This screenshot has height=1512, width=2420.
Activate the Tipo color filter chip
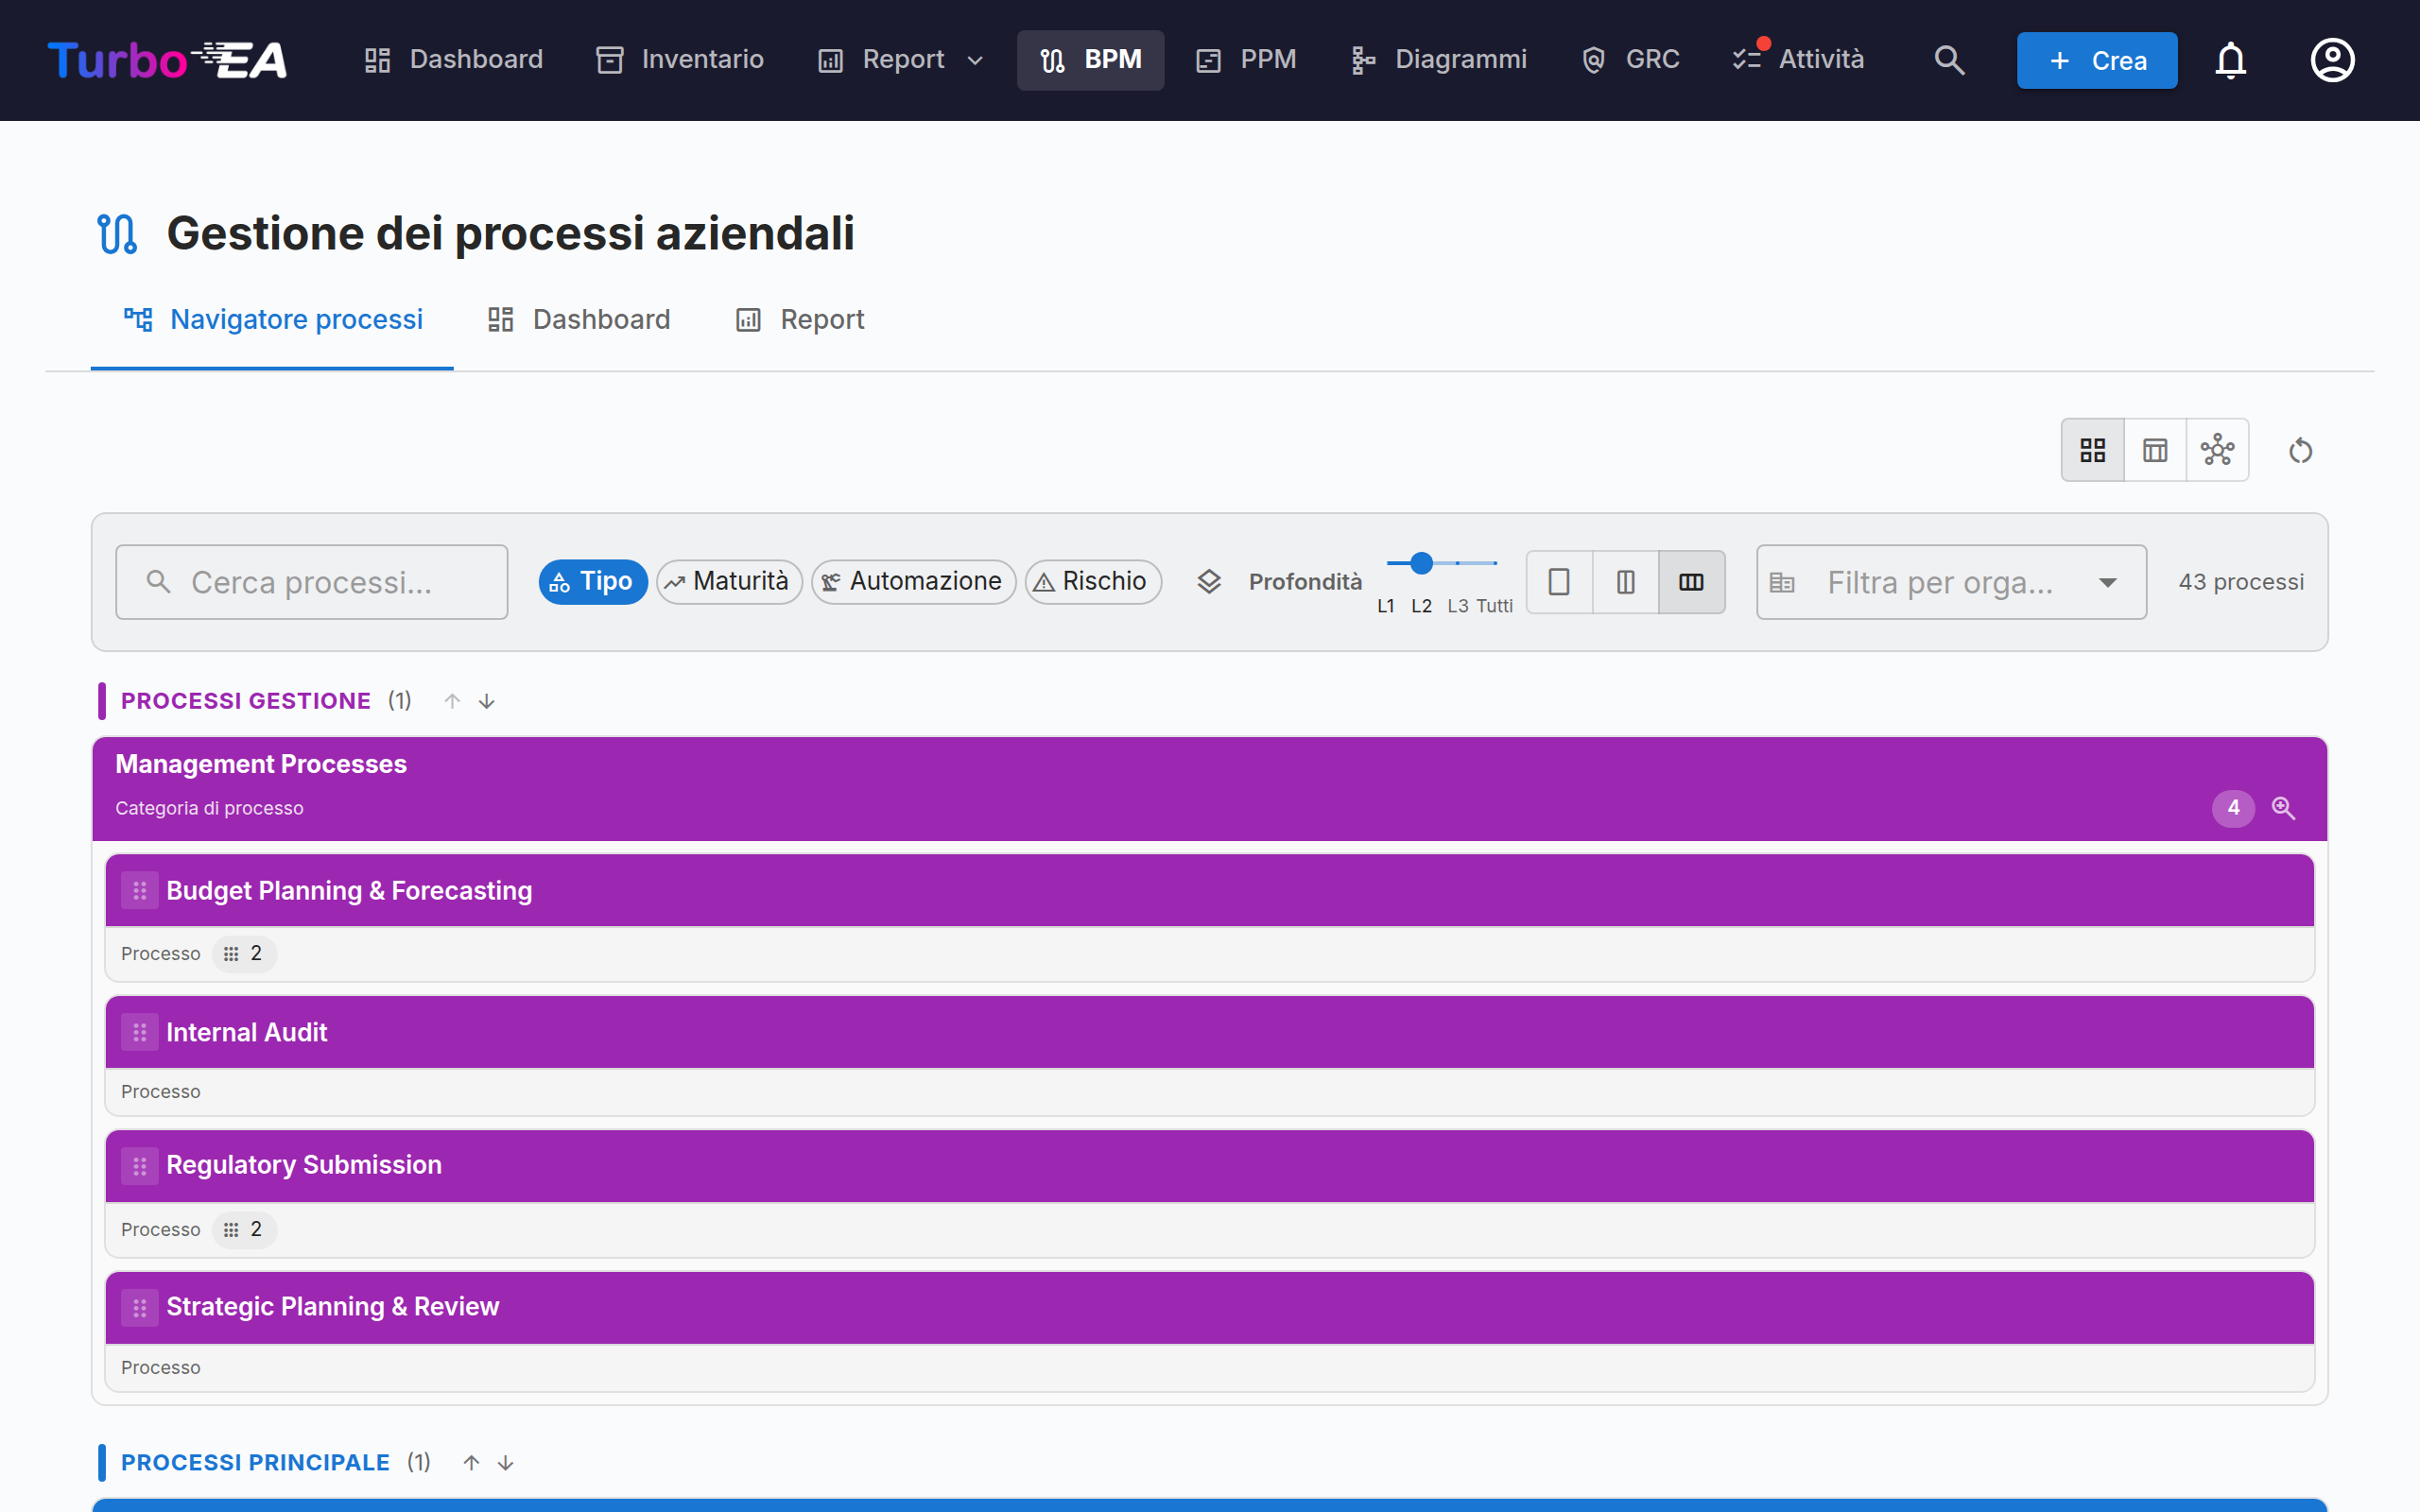coord(593,582)
